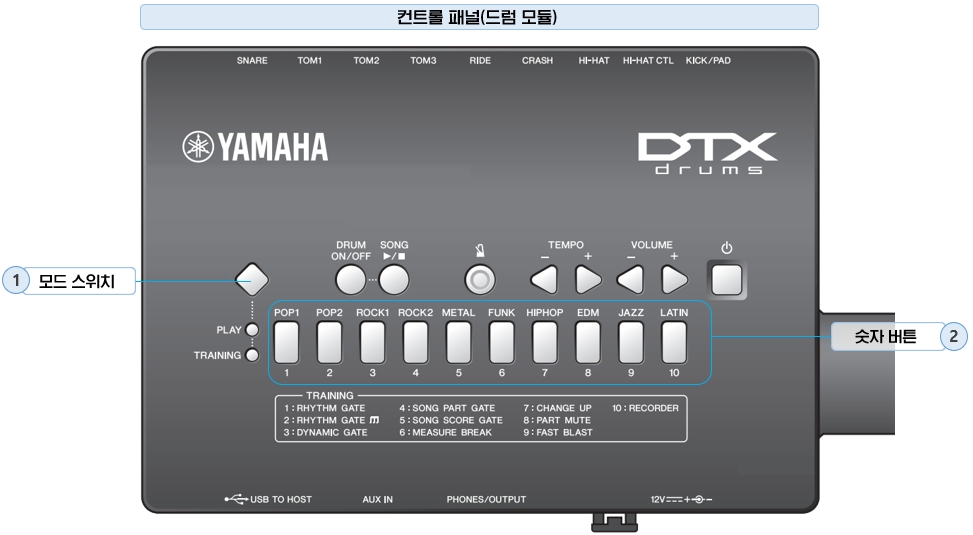Viewport: 973px width, 535px height.
Task: Choose the ROCK1 kit button 3
Action: point(372,343)
